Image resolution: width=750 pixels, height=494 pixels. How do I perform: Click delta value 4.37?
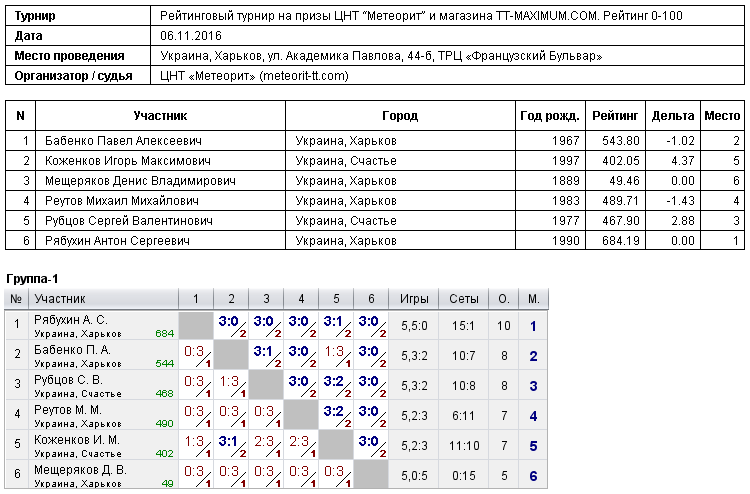click(683, 161)
